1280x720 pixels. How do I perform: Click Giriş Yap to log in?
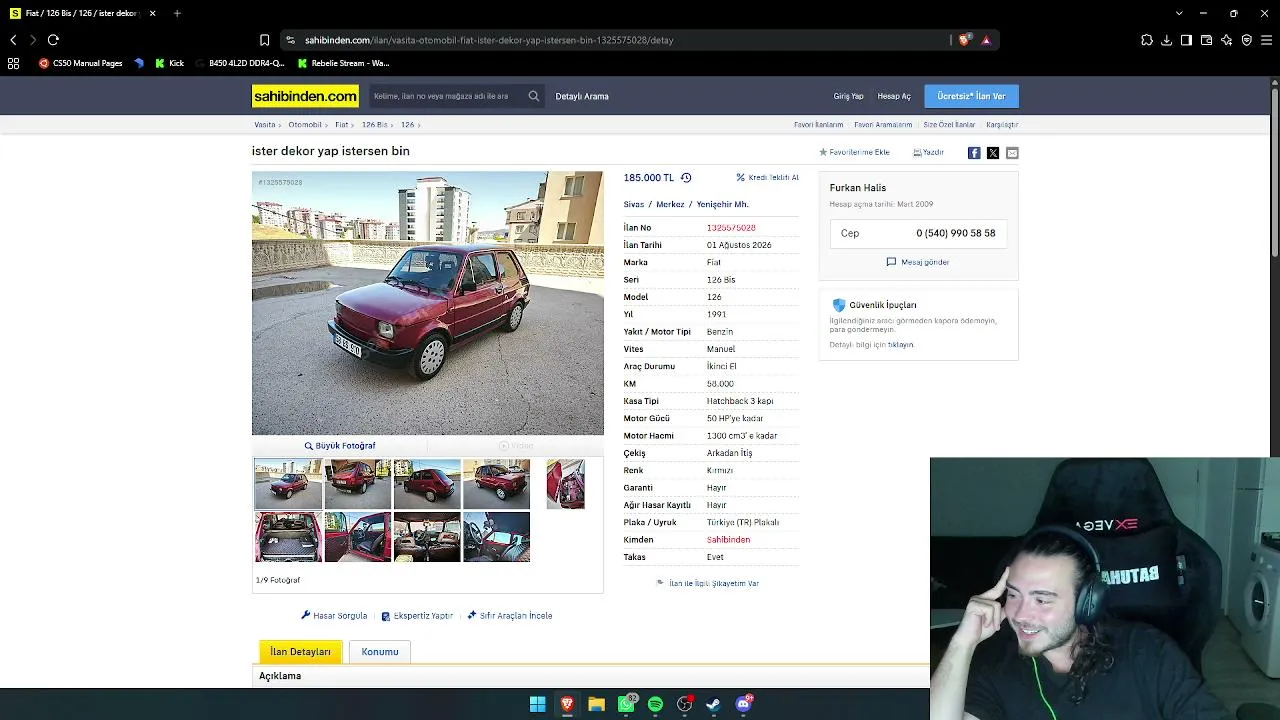pos(848,96)
